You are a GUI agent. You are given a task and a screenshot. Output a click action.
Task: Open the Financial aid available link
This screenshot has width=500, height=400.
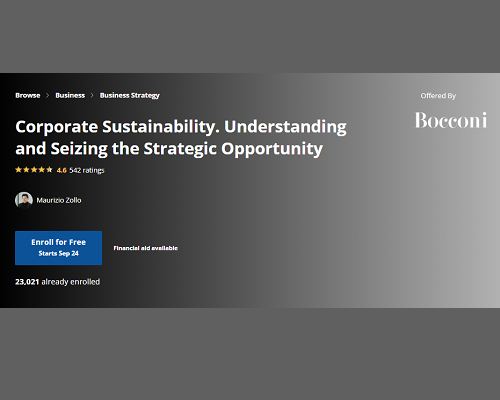146,248
